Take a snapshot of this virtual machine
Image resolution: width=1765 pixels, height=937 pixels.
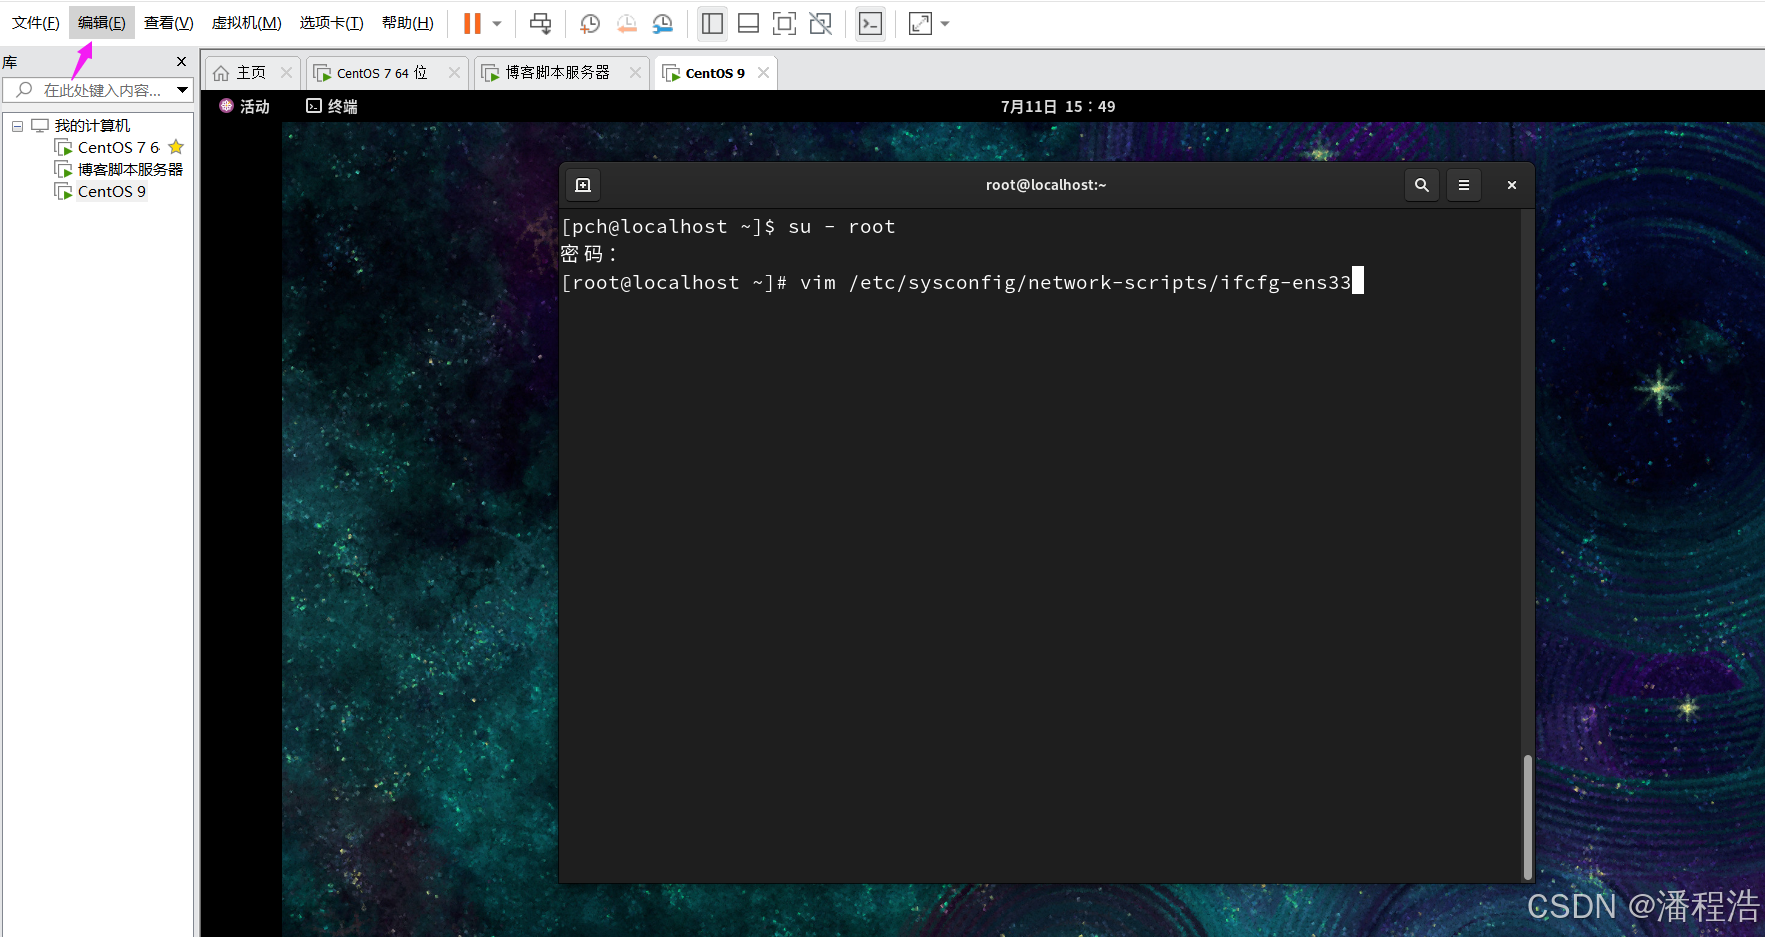[x=590, y=23]
